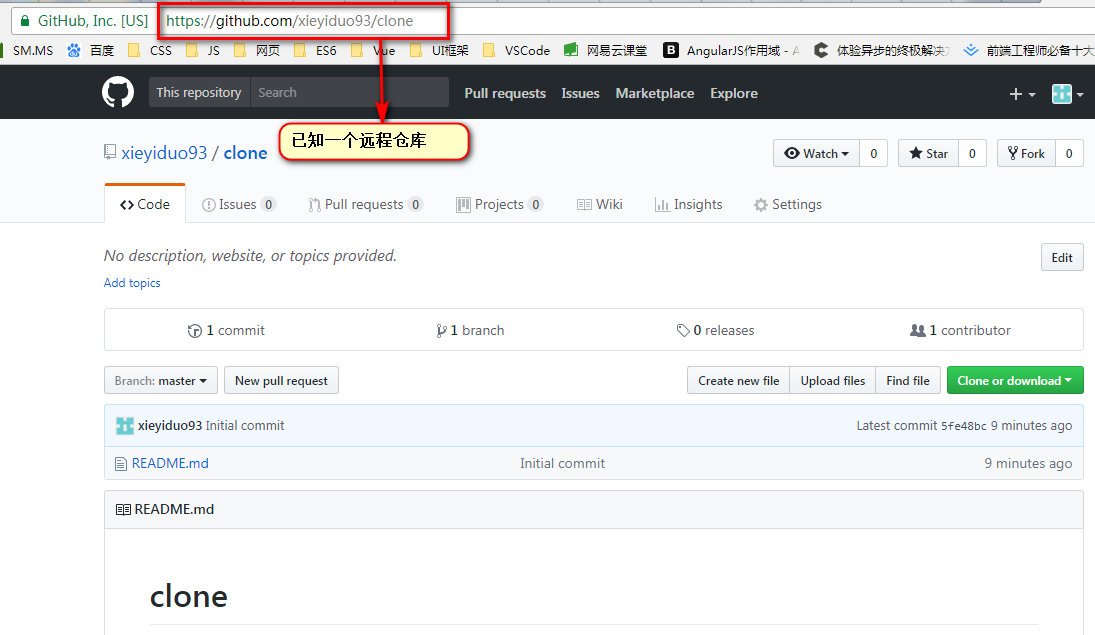Switch to the repository Pull requests tab
This screenshot has width=1095, height=635.
365,205
